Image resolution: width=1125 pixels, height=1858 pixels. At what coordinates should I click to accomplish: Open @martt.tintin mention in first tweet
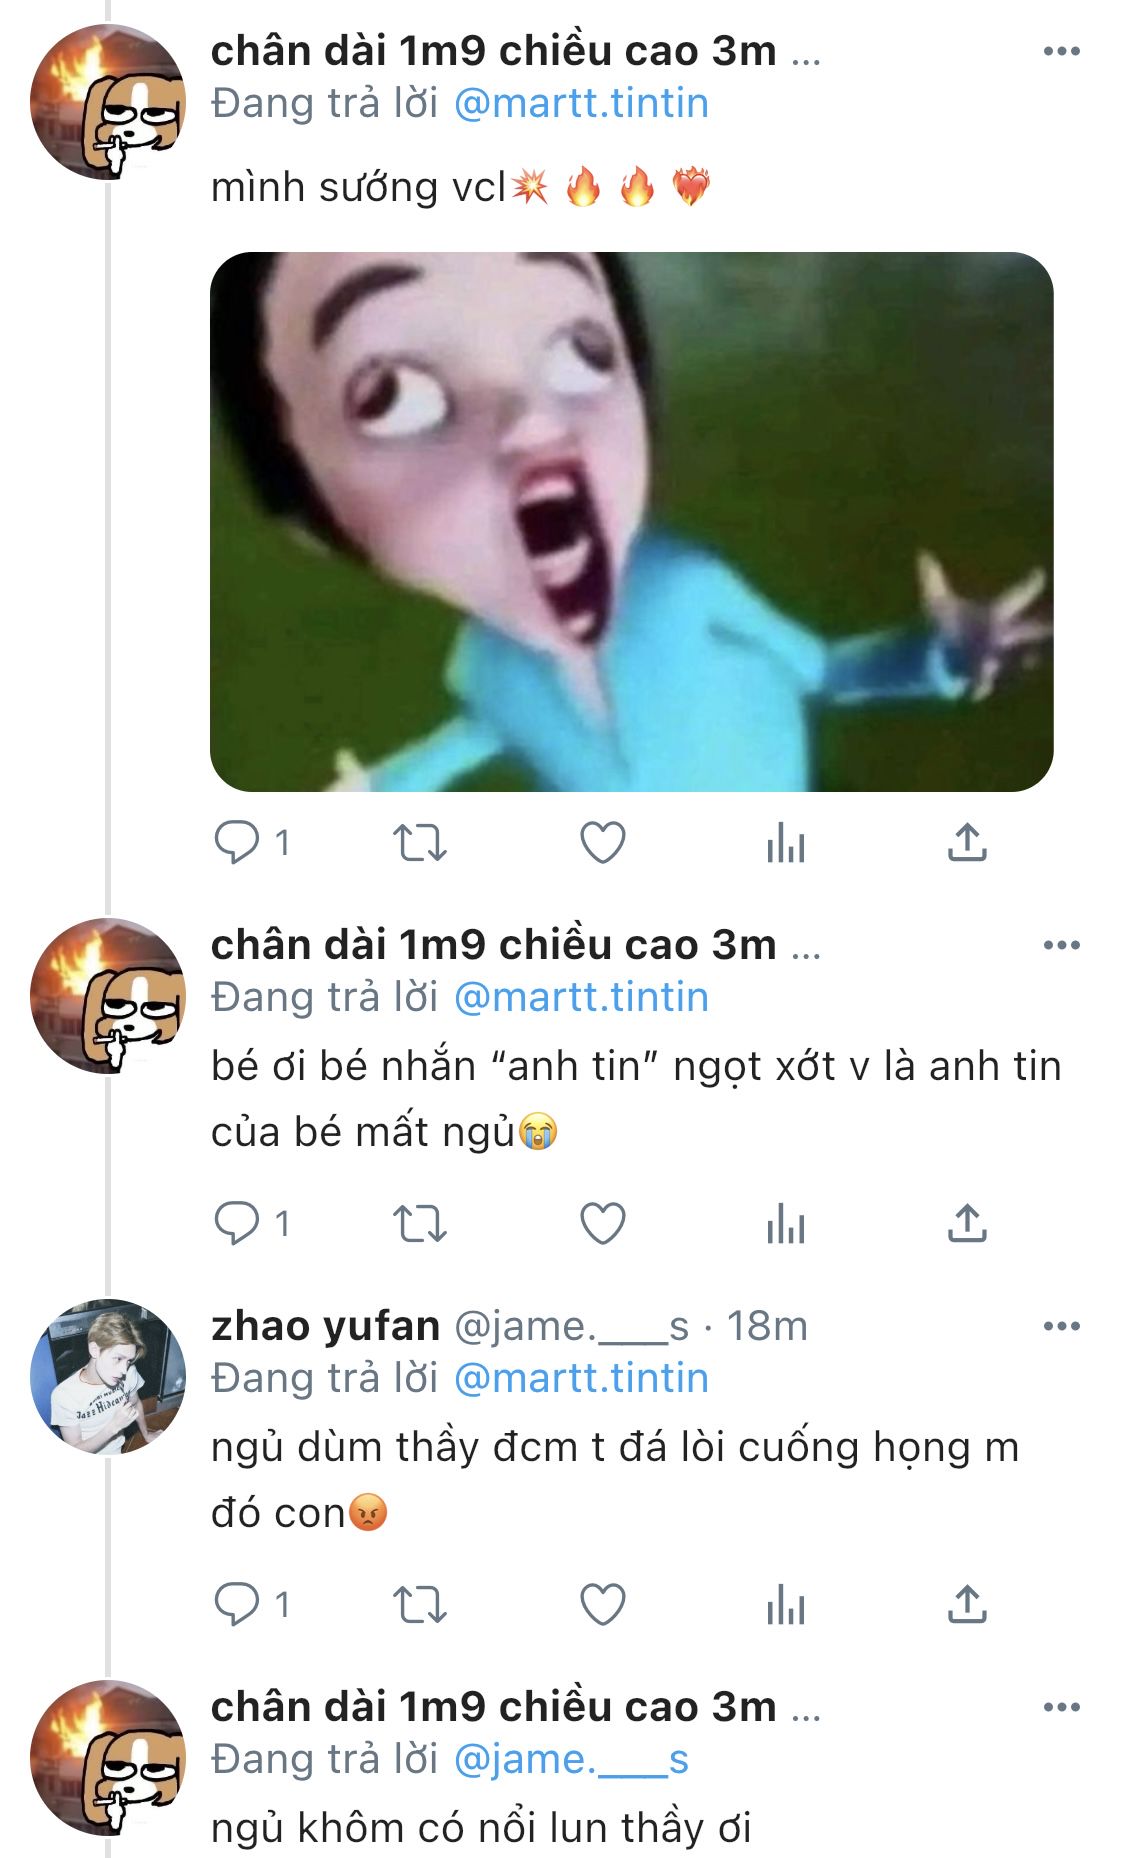581,103
